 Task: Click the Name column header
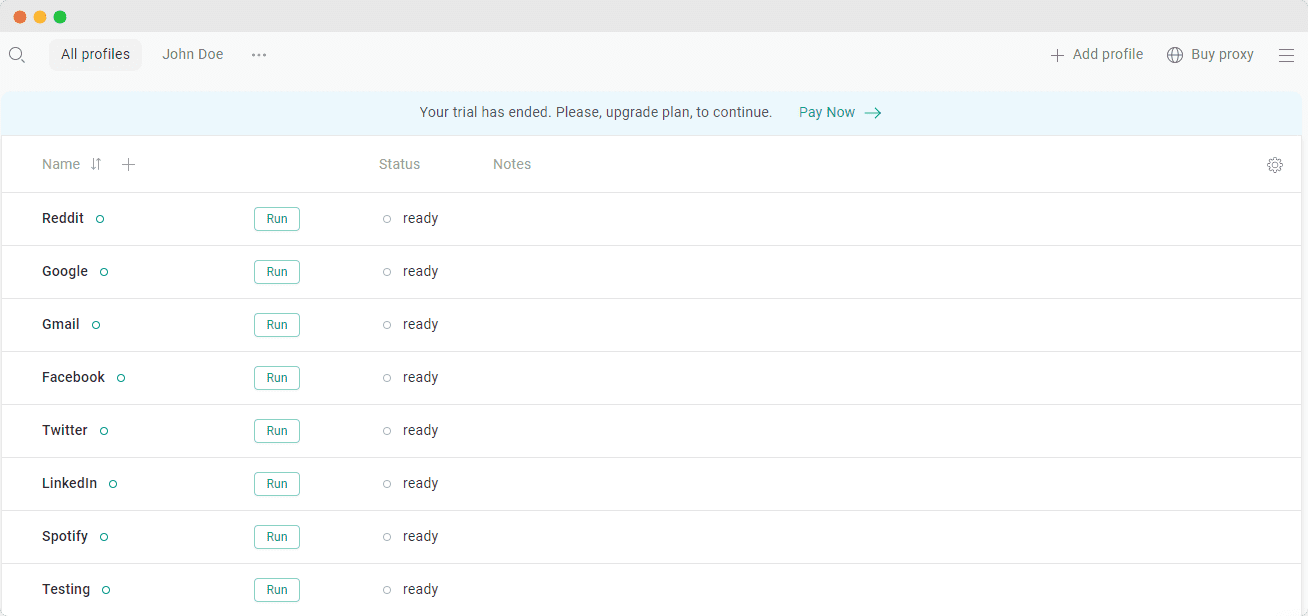click(x=61, y=164)
